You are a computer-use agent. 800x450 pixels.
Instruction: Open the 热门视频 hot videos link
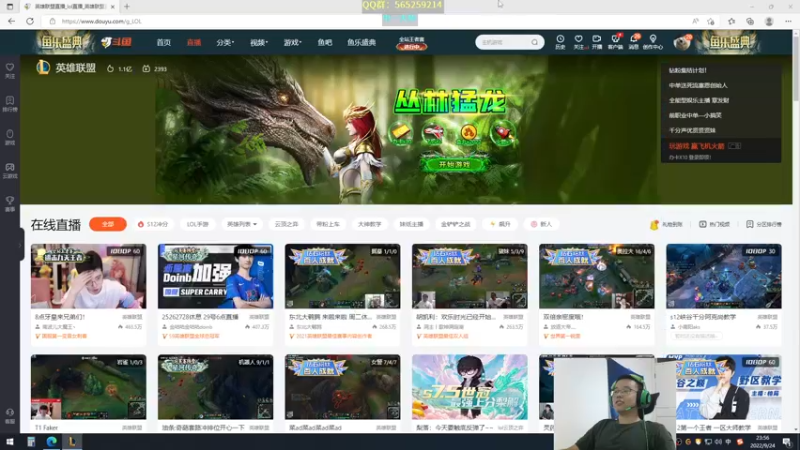(714, 224)
